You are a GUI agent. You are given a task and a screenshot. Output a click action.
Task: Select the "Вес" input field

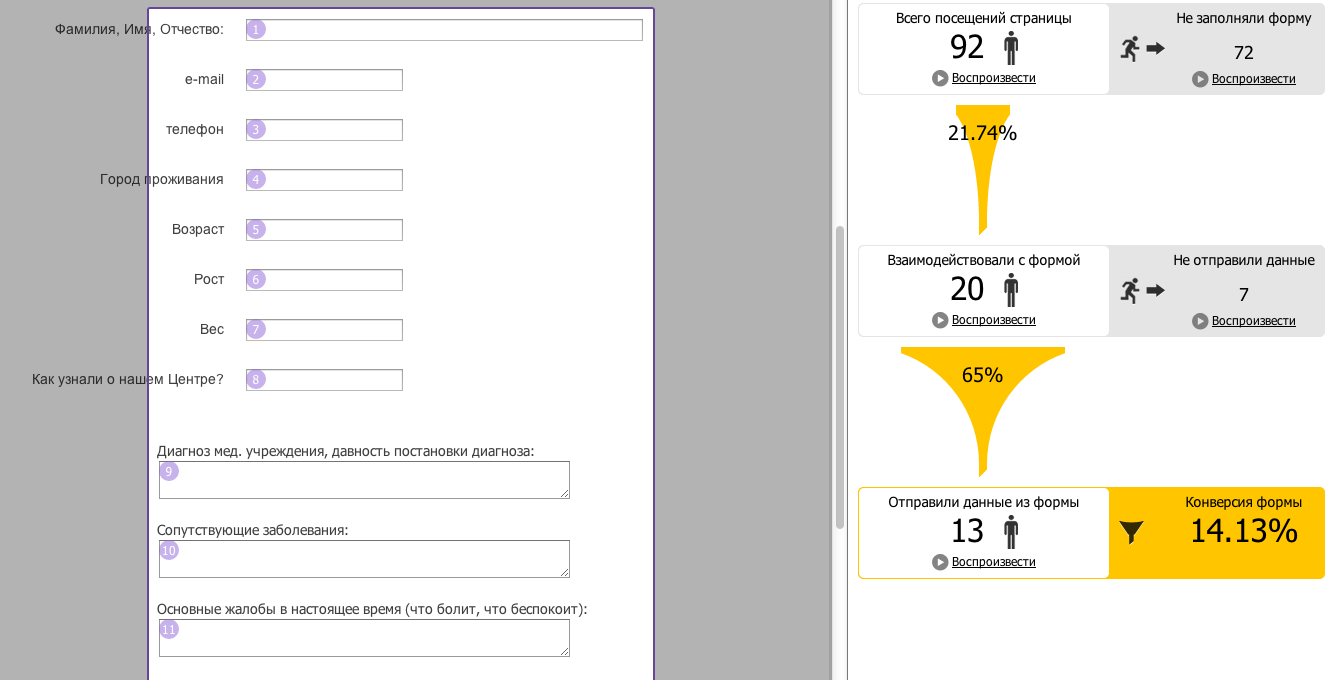[x=324, y=330]
